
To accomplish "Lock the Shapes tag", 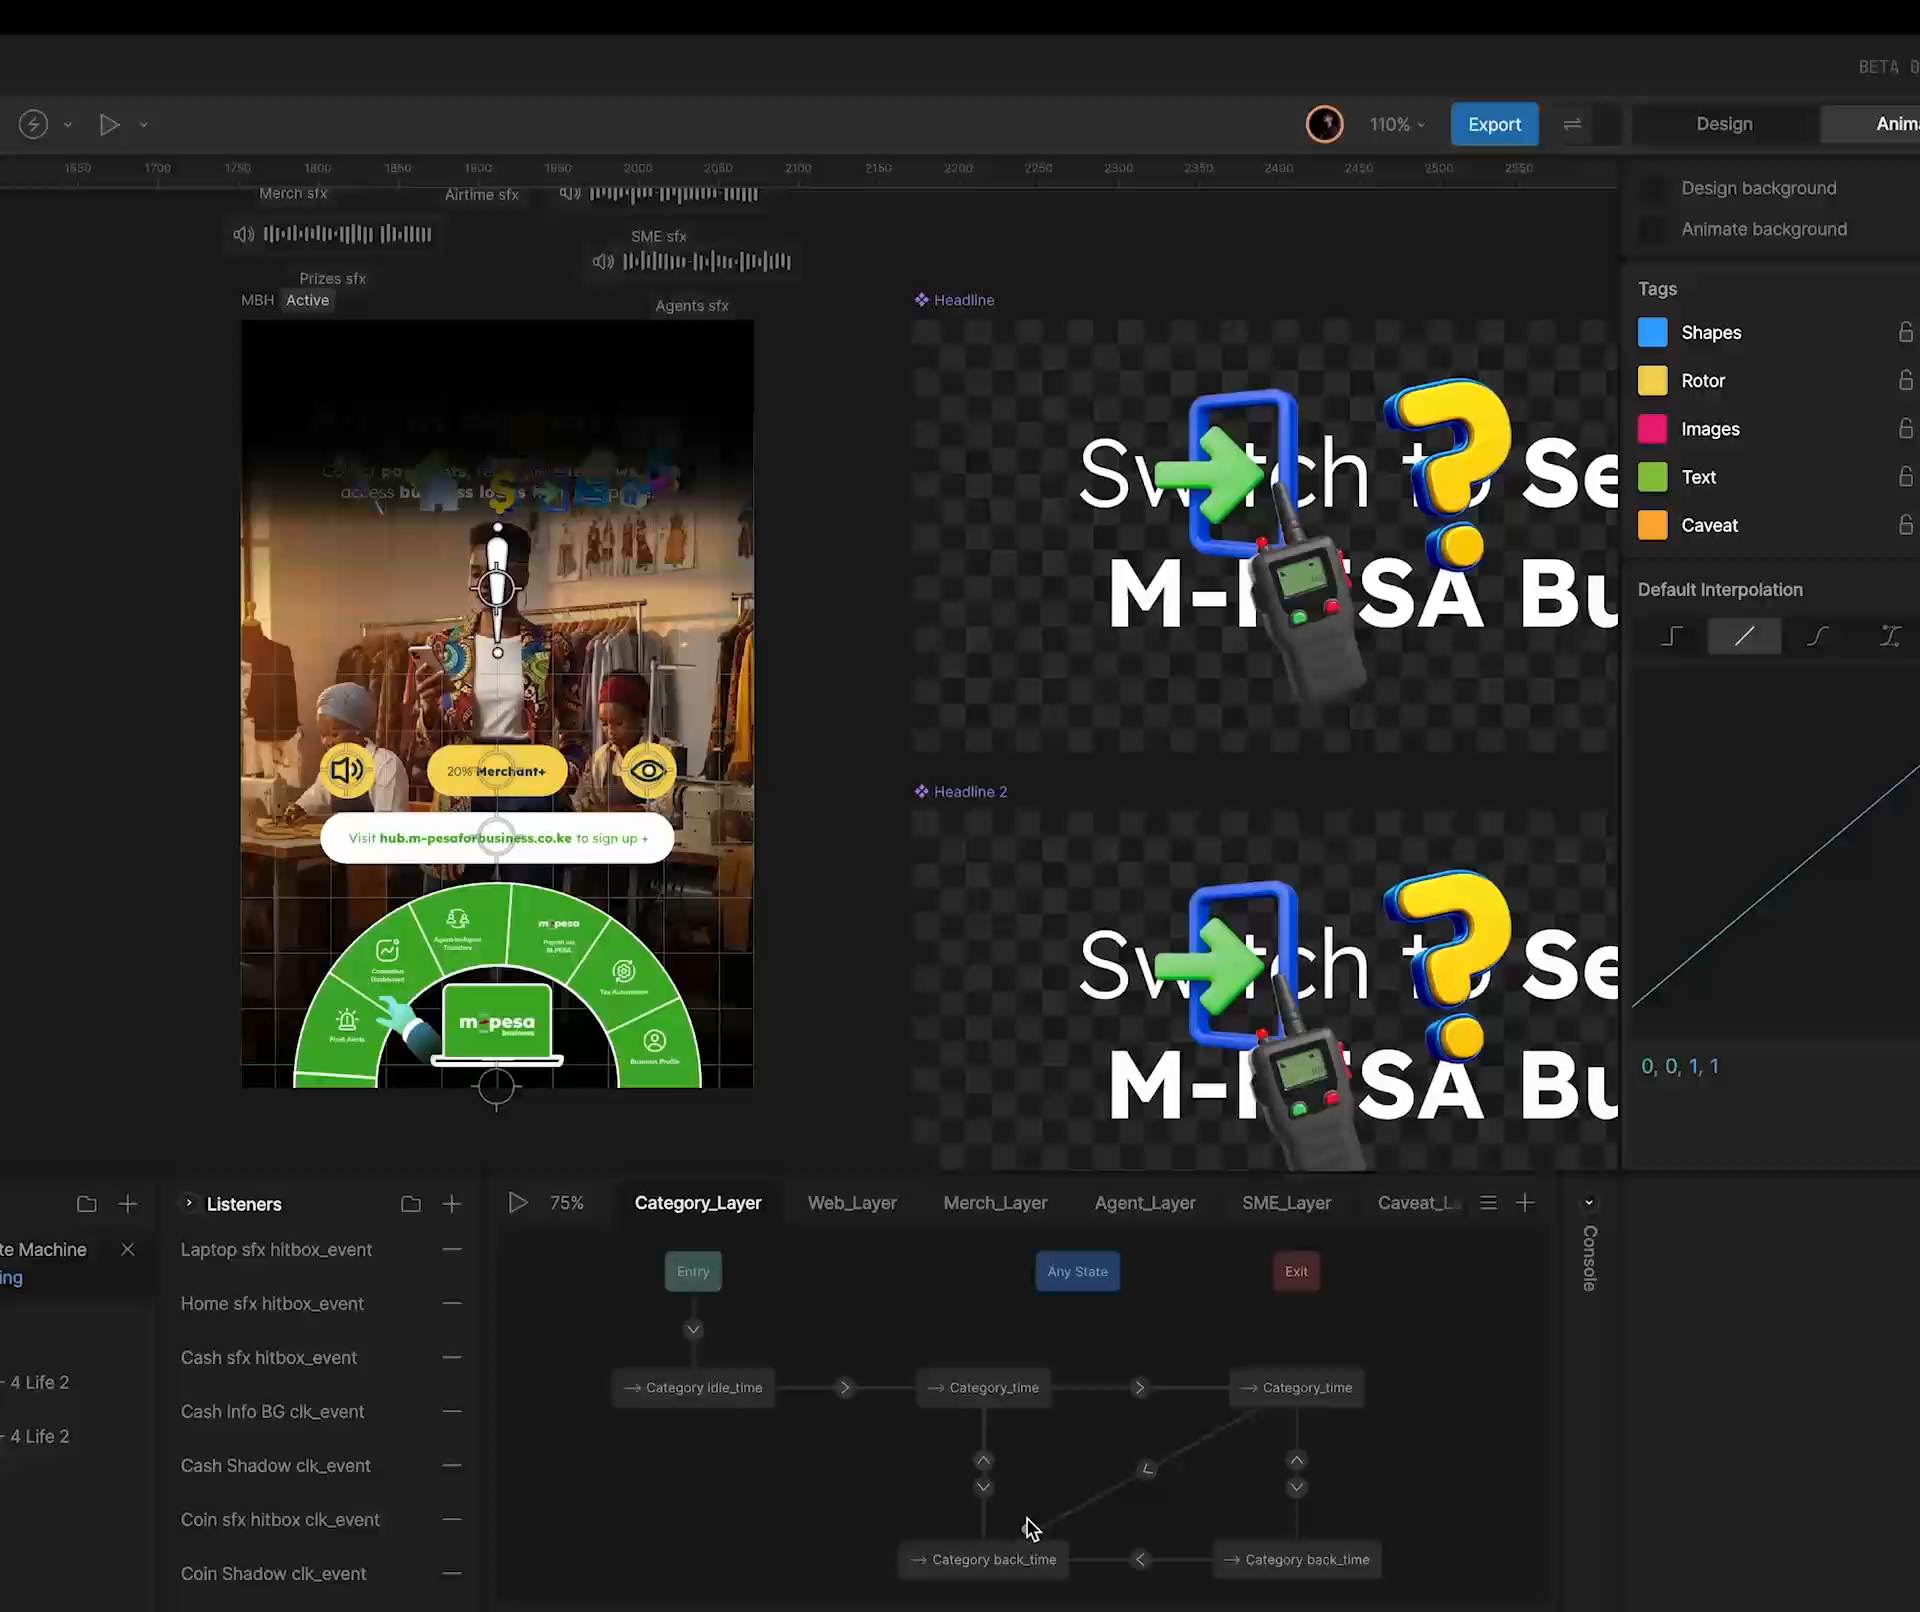I will pos(1906,331).
